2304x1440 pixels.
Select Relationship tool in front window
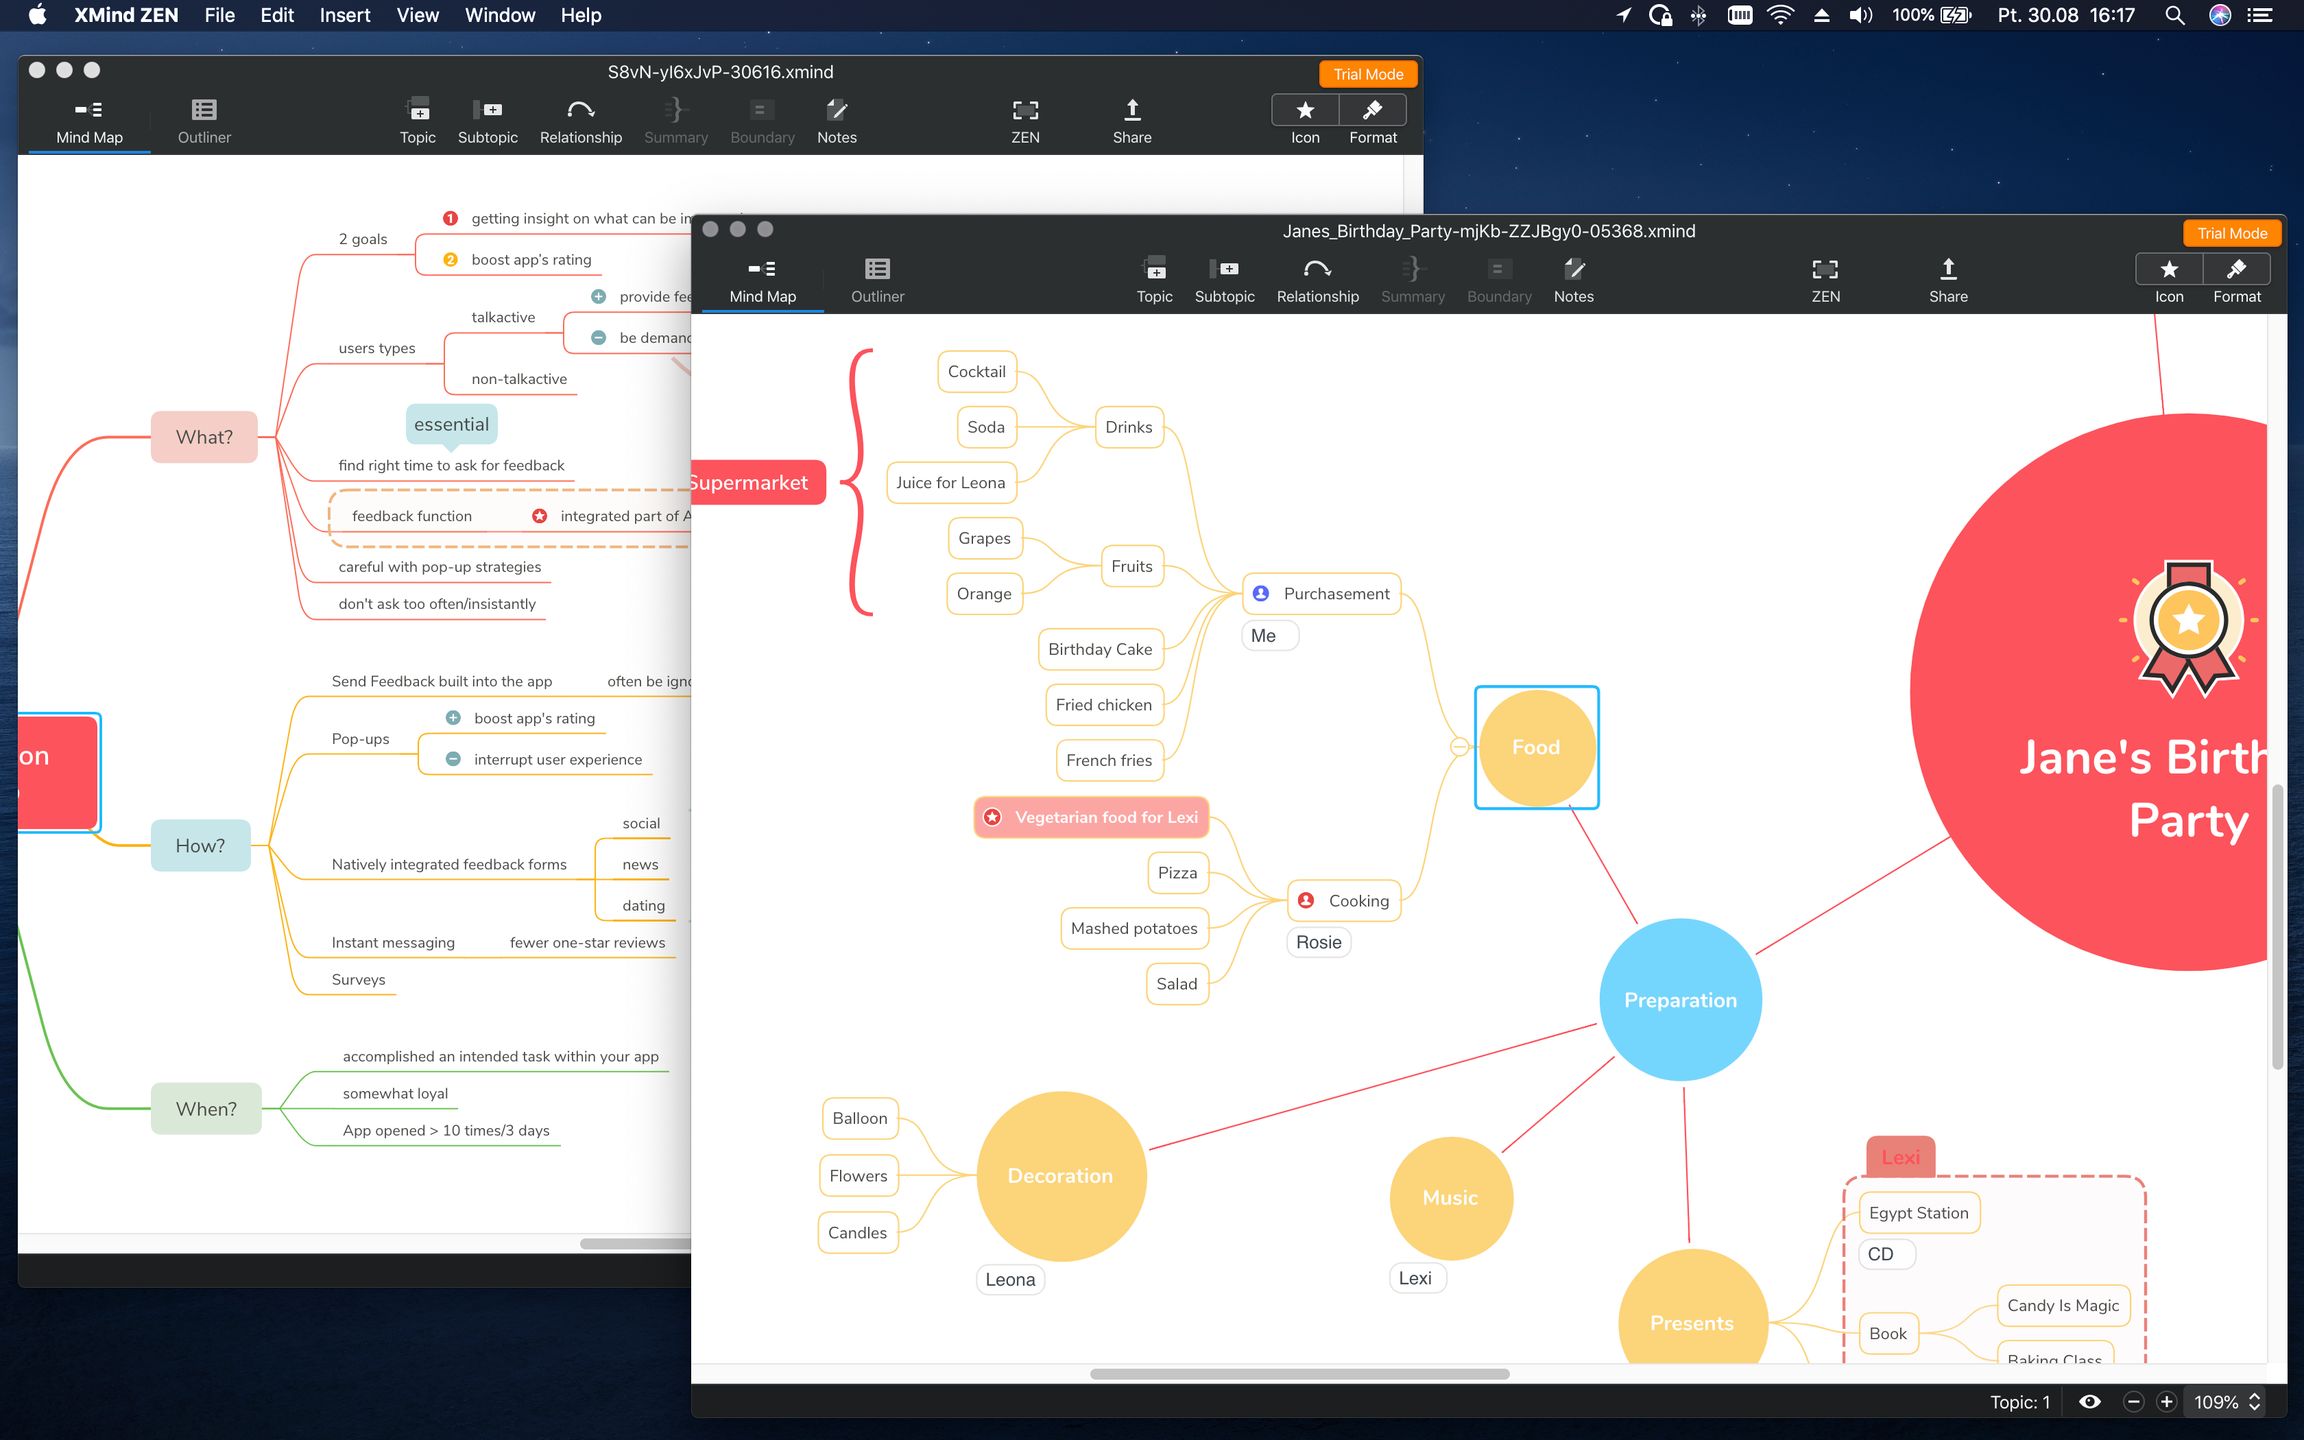pos(1317,270)
